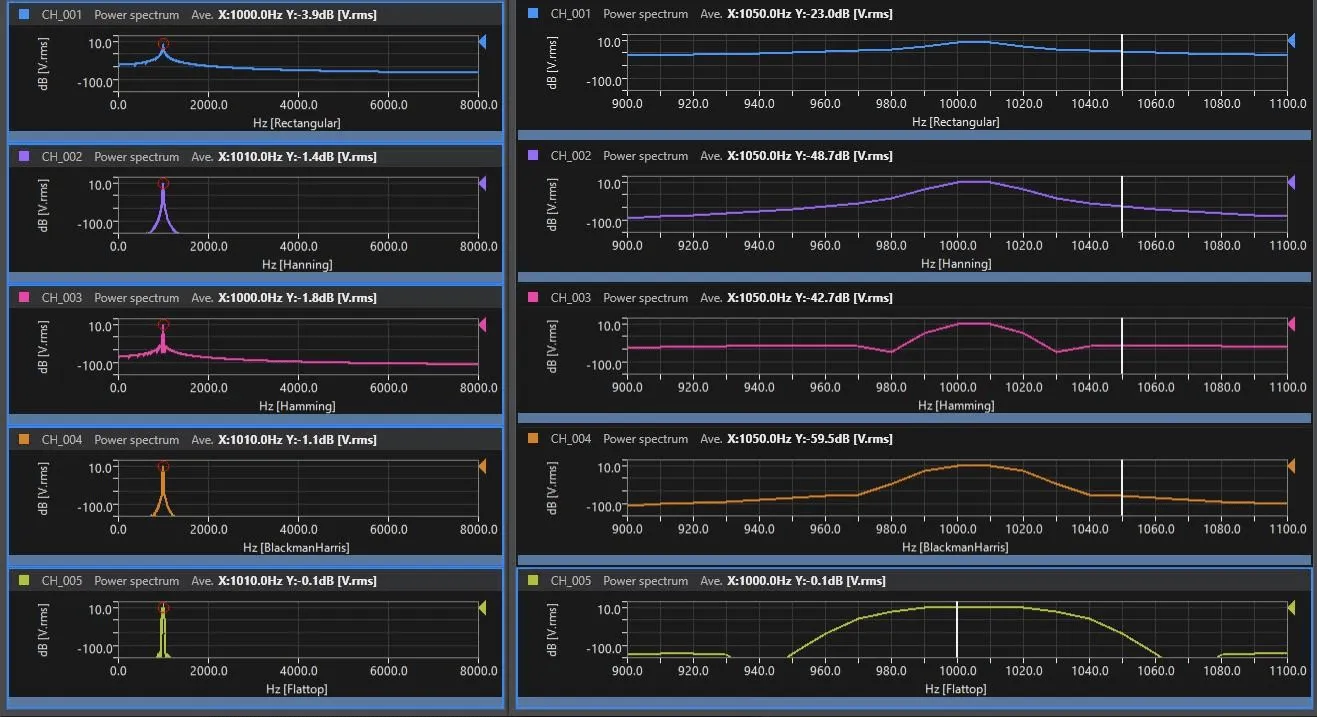Viewport: 1317px width, 717px height.
Task: Click the purple triangle marker on the 0–8000 Hz Hanning graph
Action: [483, 184]
